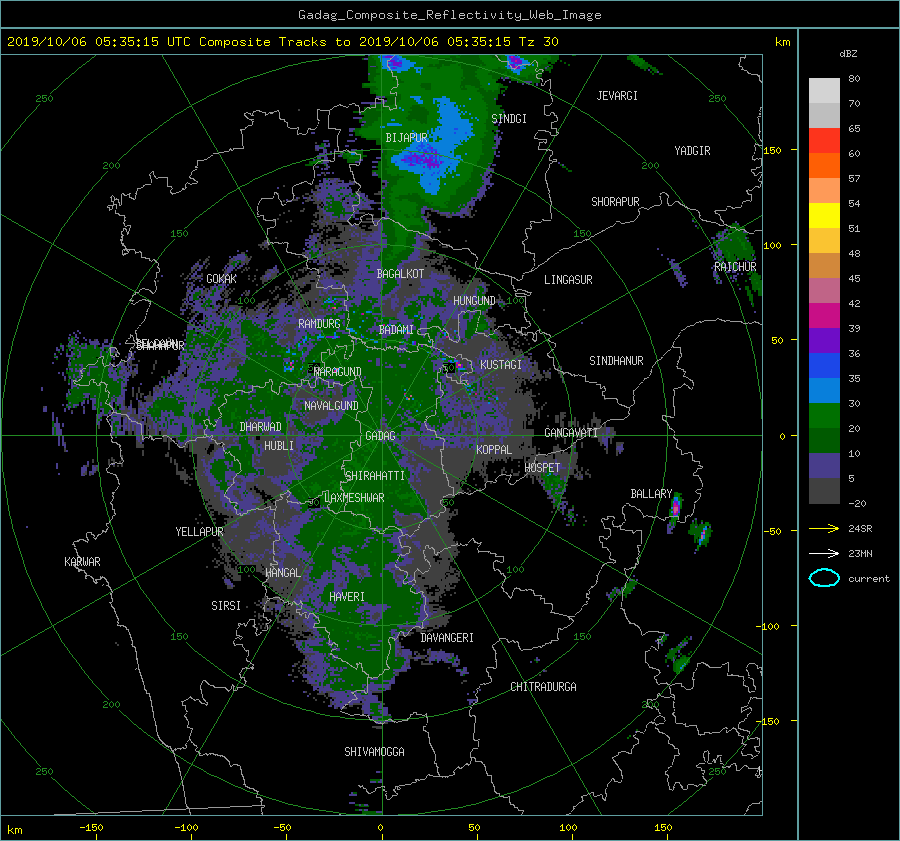Click the RAICHUR label
This screenshot has height=841, width=900.
735,267
